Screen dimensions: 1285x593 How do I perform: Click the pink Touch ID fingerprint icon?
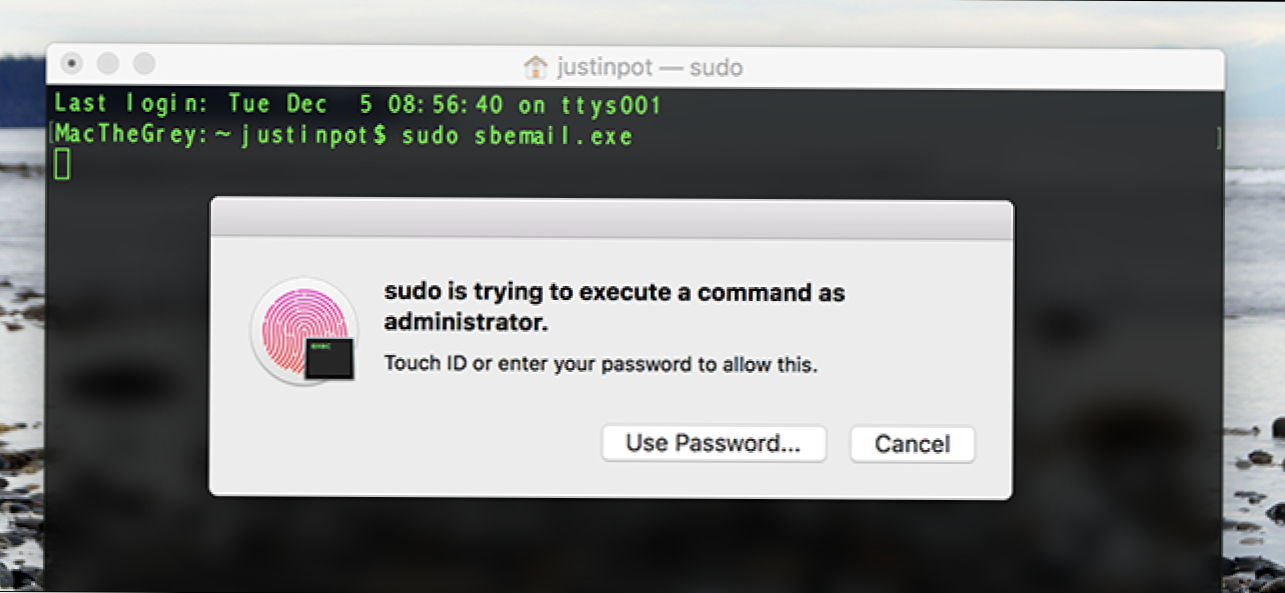304,331
